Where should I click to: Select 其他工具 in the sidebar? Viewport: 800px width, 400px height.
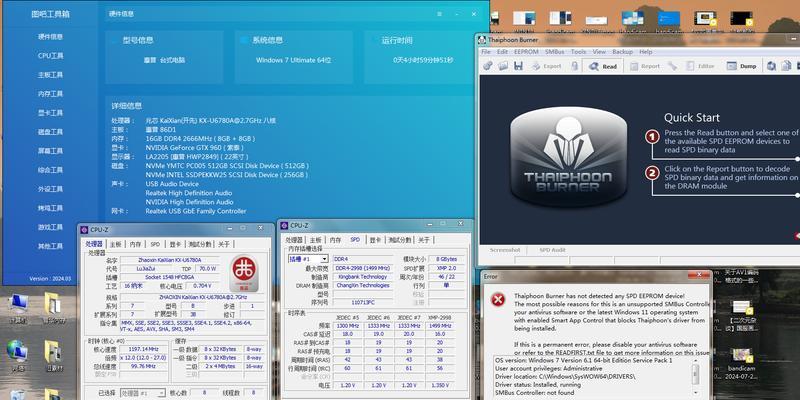[x=50, y=246]
